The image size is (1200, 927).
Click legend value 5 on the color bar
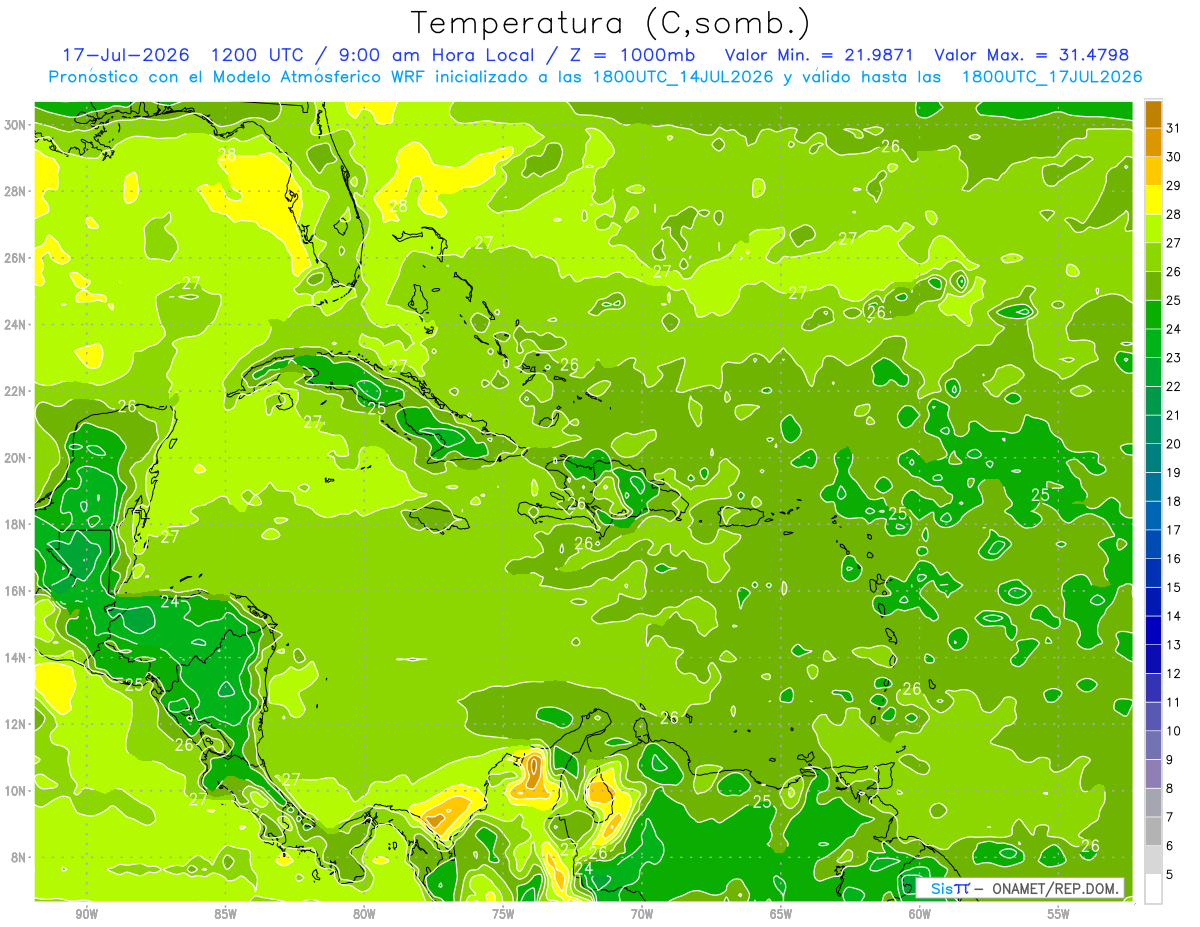[x=1169, y=874]
